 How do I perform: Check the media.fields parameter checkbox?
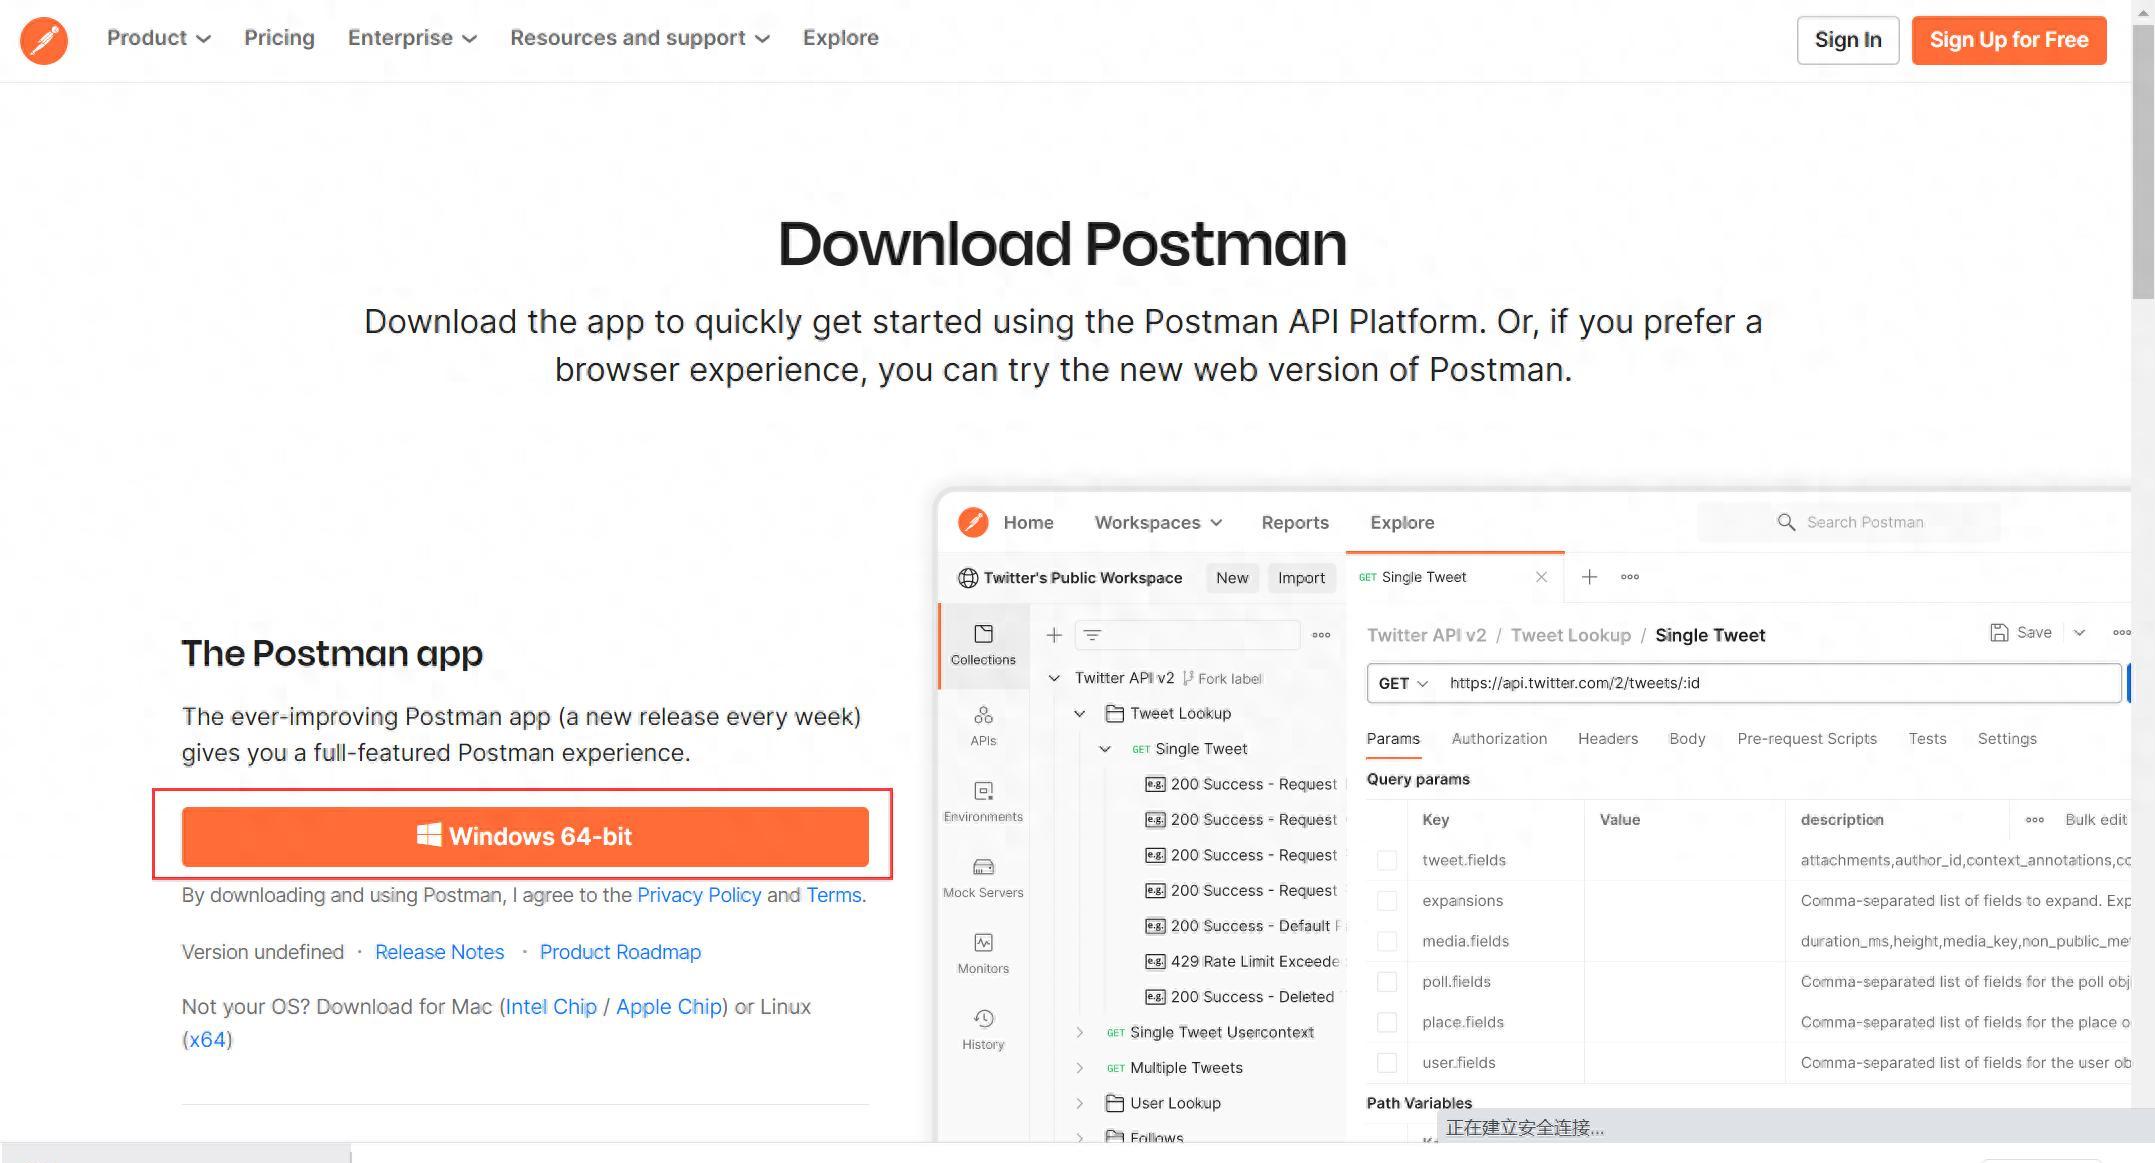1387,941
